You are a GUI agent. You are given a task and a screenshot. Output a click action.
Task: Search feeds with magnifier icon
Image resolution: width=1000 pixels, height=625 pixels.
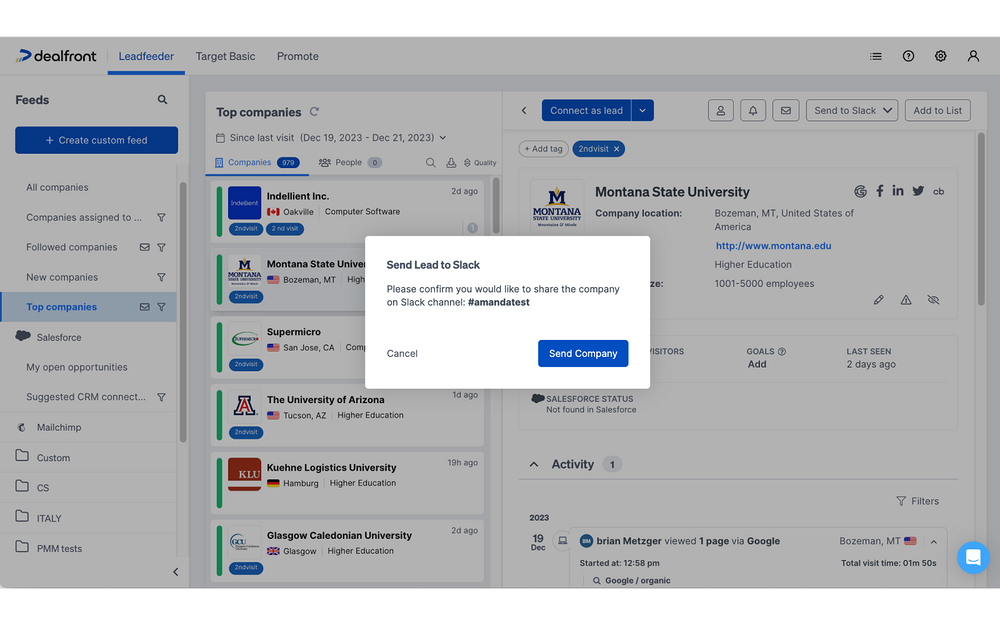tap(163, 99)
